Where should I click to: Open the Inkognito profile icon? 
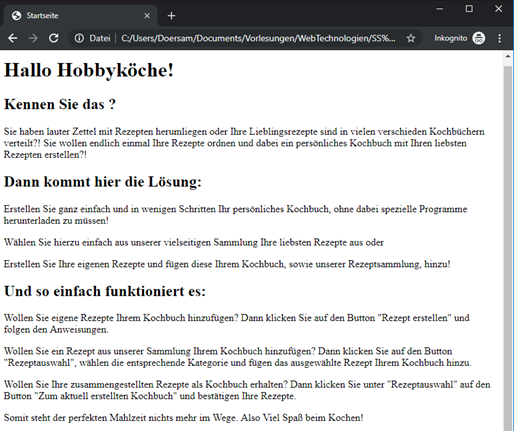point(479,38)
